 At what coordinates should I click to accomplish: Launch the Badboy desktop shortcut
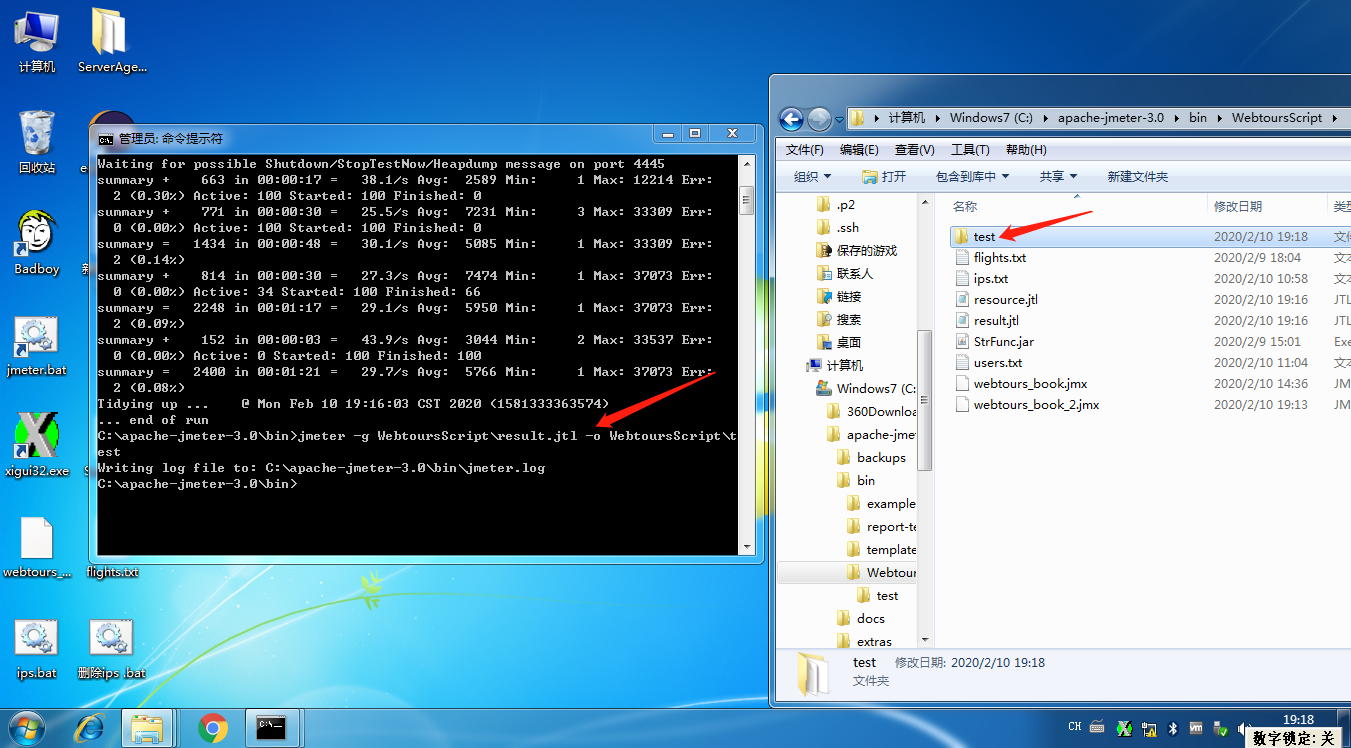(x=37, y=243)
